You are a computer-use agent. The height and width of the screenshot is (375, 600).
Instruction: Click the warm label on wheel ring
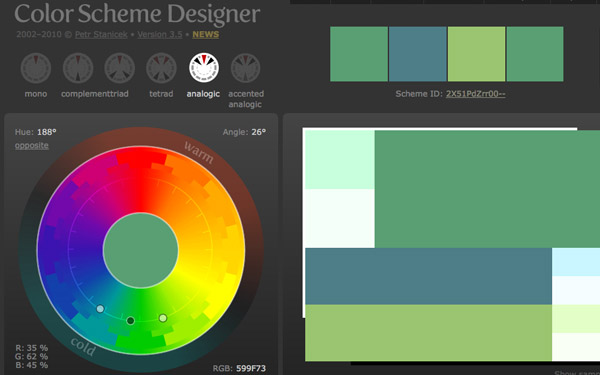[x=198, y=152]
